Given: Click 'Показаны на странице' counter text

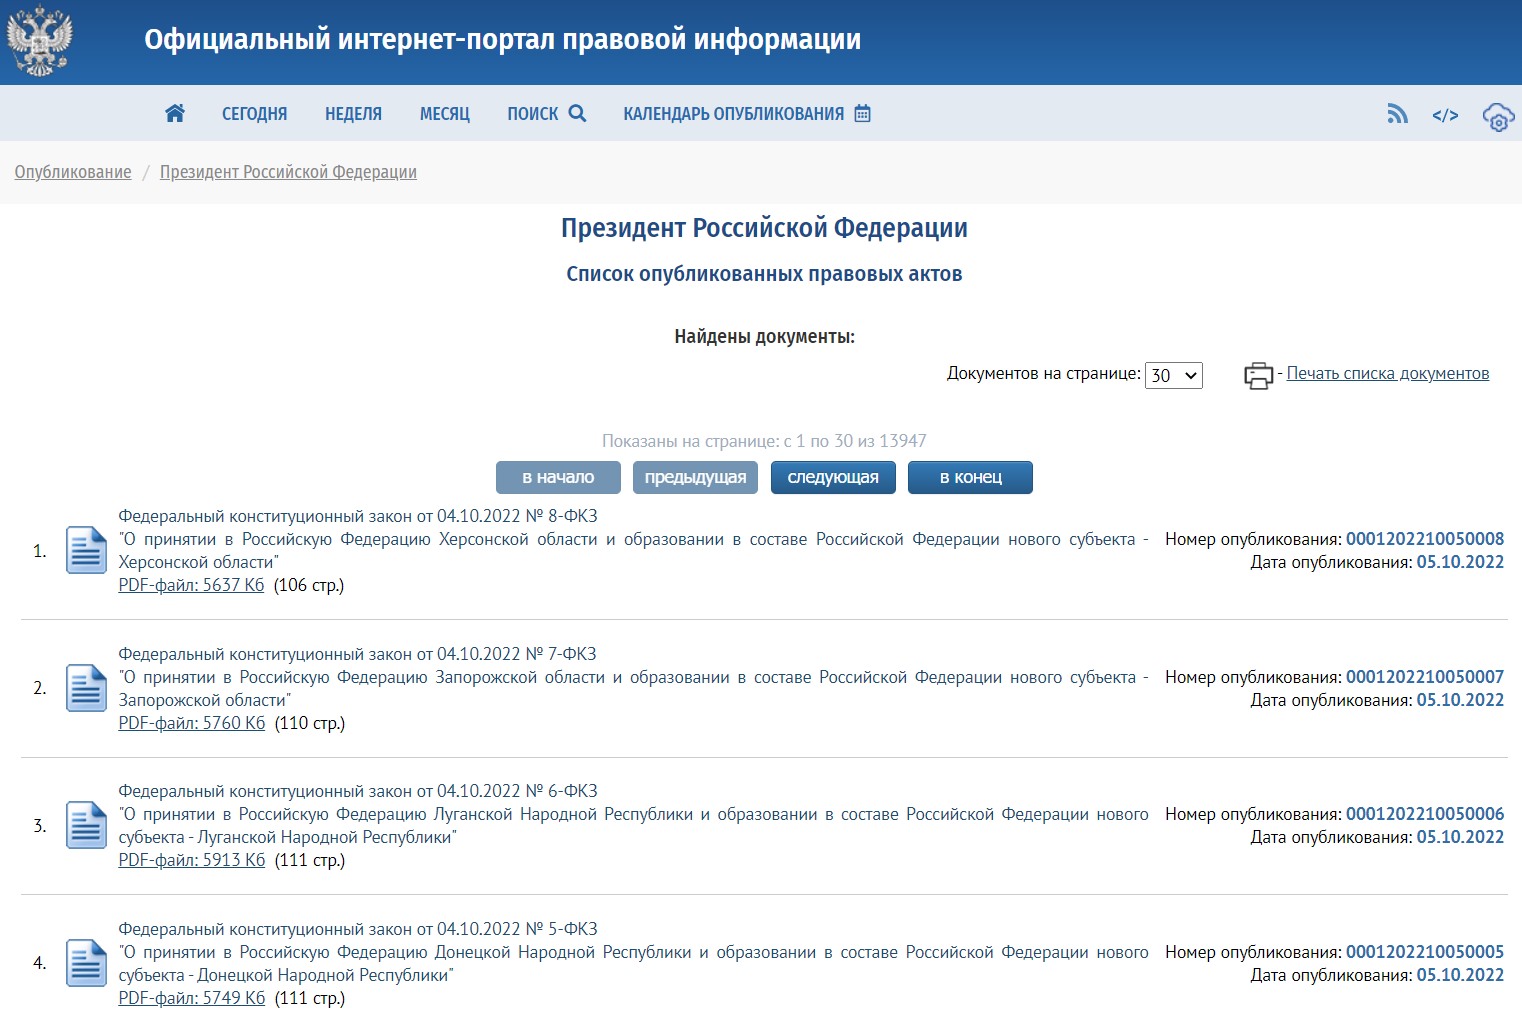Looking at the screenshot, I should coord(764,441).
